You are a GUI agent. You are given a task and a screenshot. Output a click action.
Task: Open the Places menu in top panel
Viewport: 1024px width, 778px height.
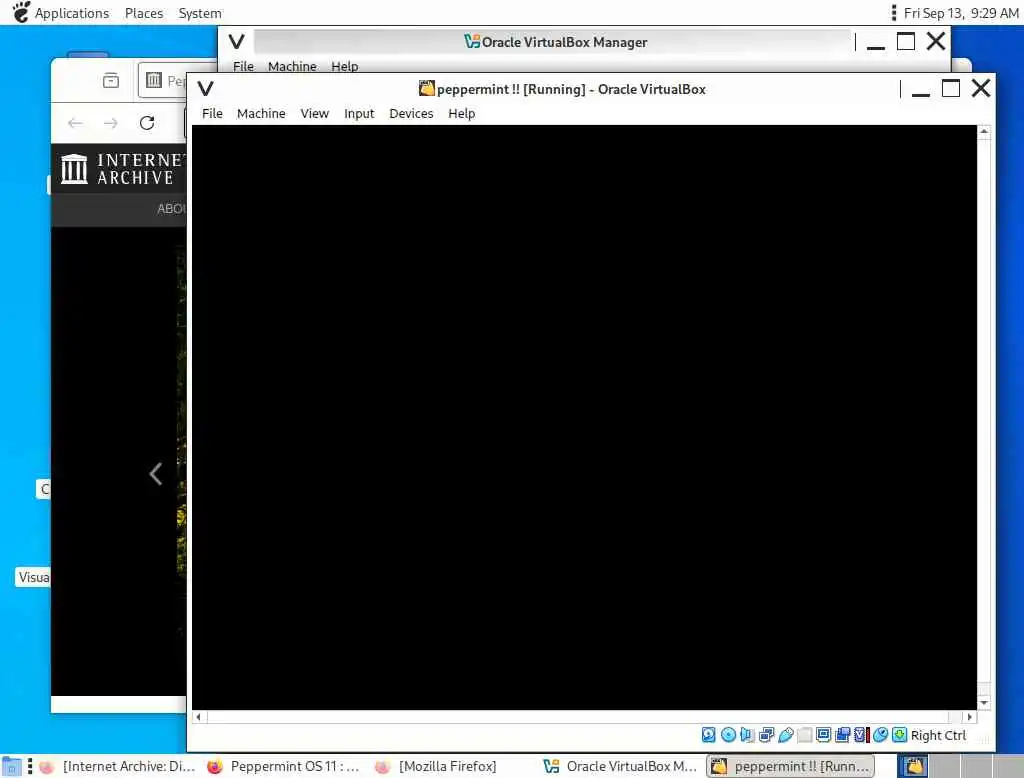(144, 13)
